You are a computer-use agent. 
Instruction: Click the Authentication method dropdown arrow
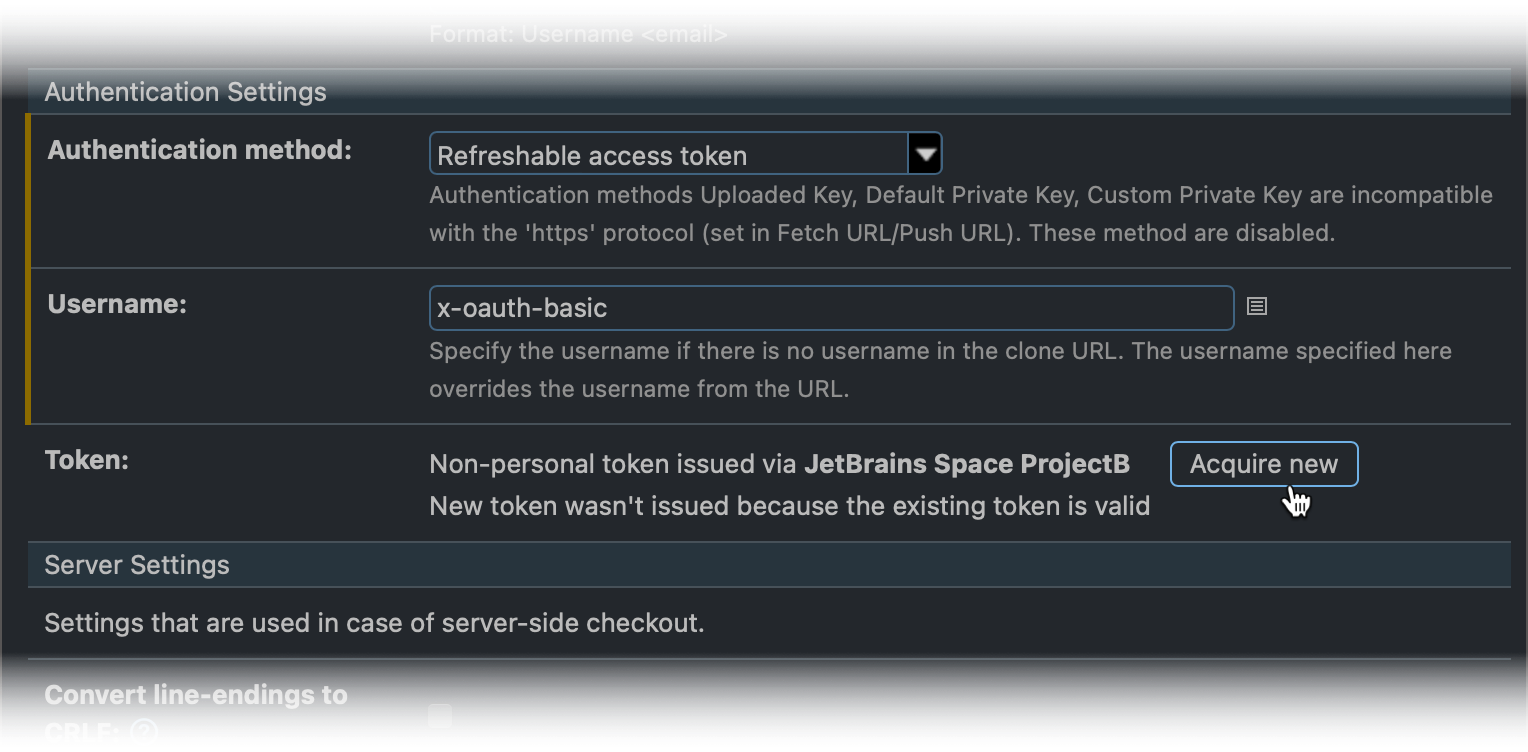[x=925, y=155]
